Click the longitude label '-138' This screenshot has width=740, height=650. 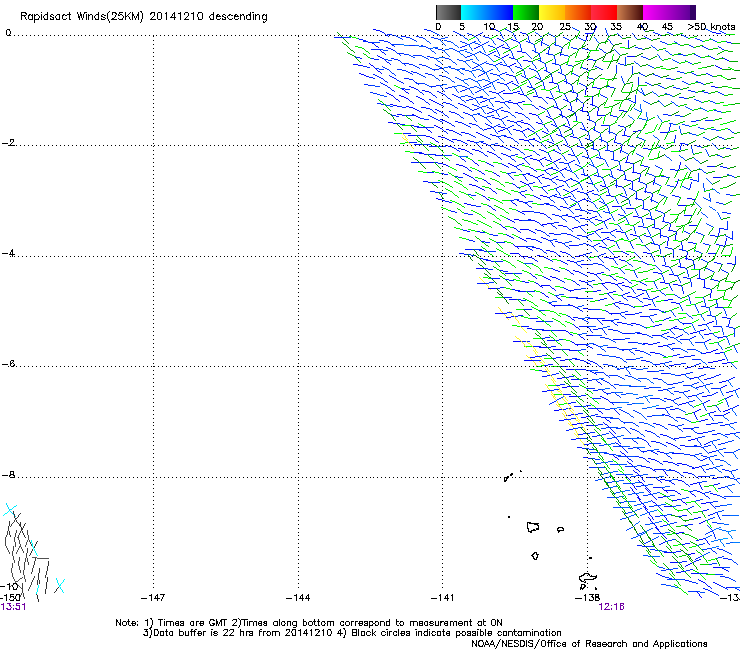[x=587, y=598]
